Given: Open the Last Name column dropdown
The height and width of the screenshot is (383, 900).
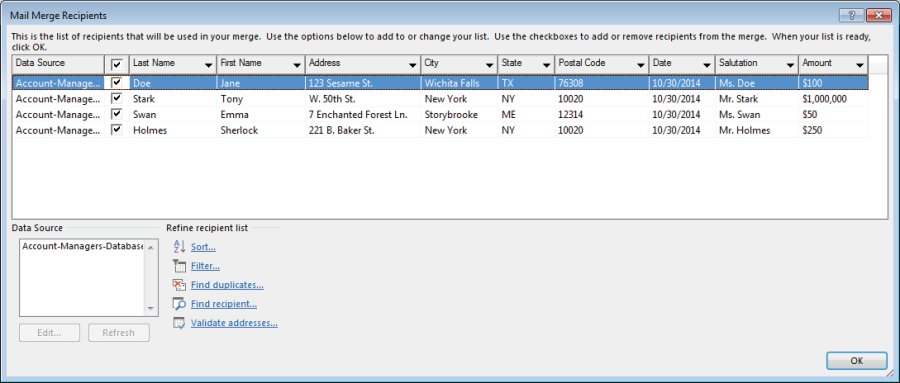Looking at the screenshot, I should (x=209, y=65).
